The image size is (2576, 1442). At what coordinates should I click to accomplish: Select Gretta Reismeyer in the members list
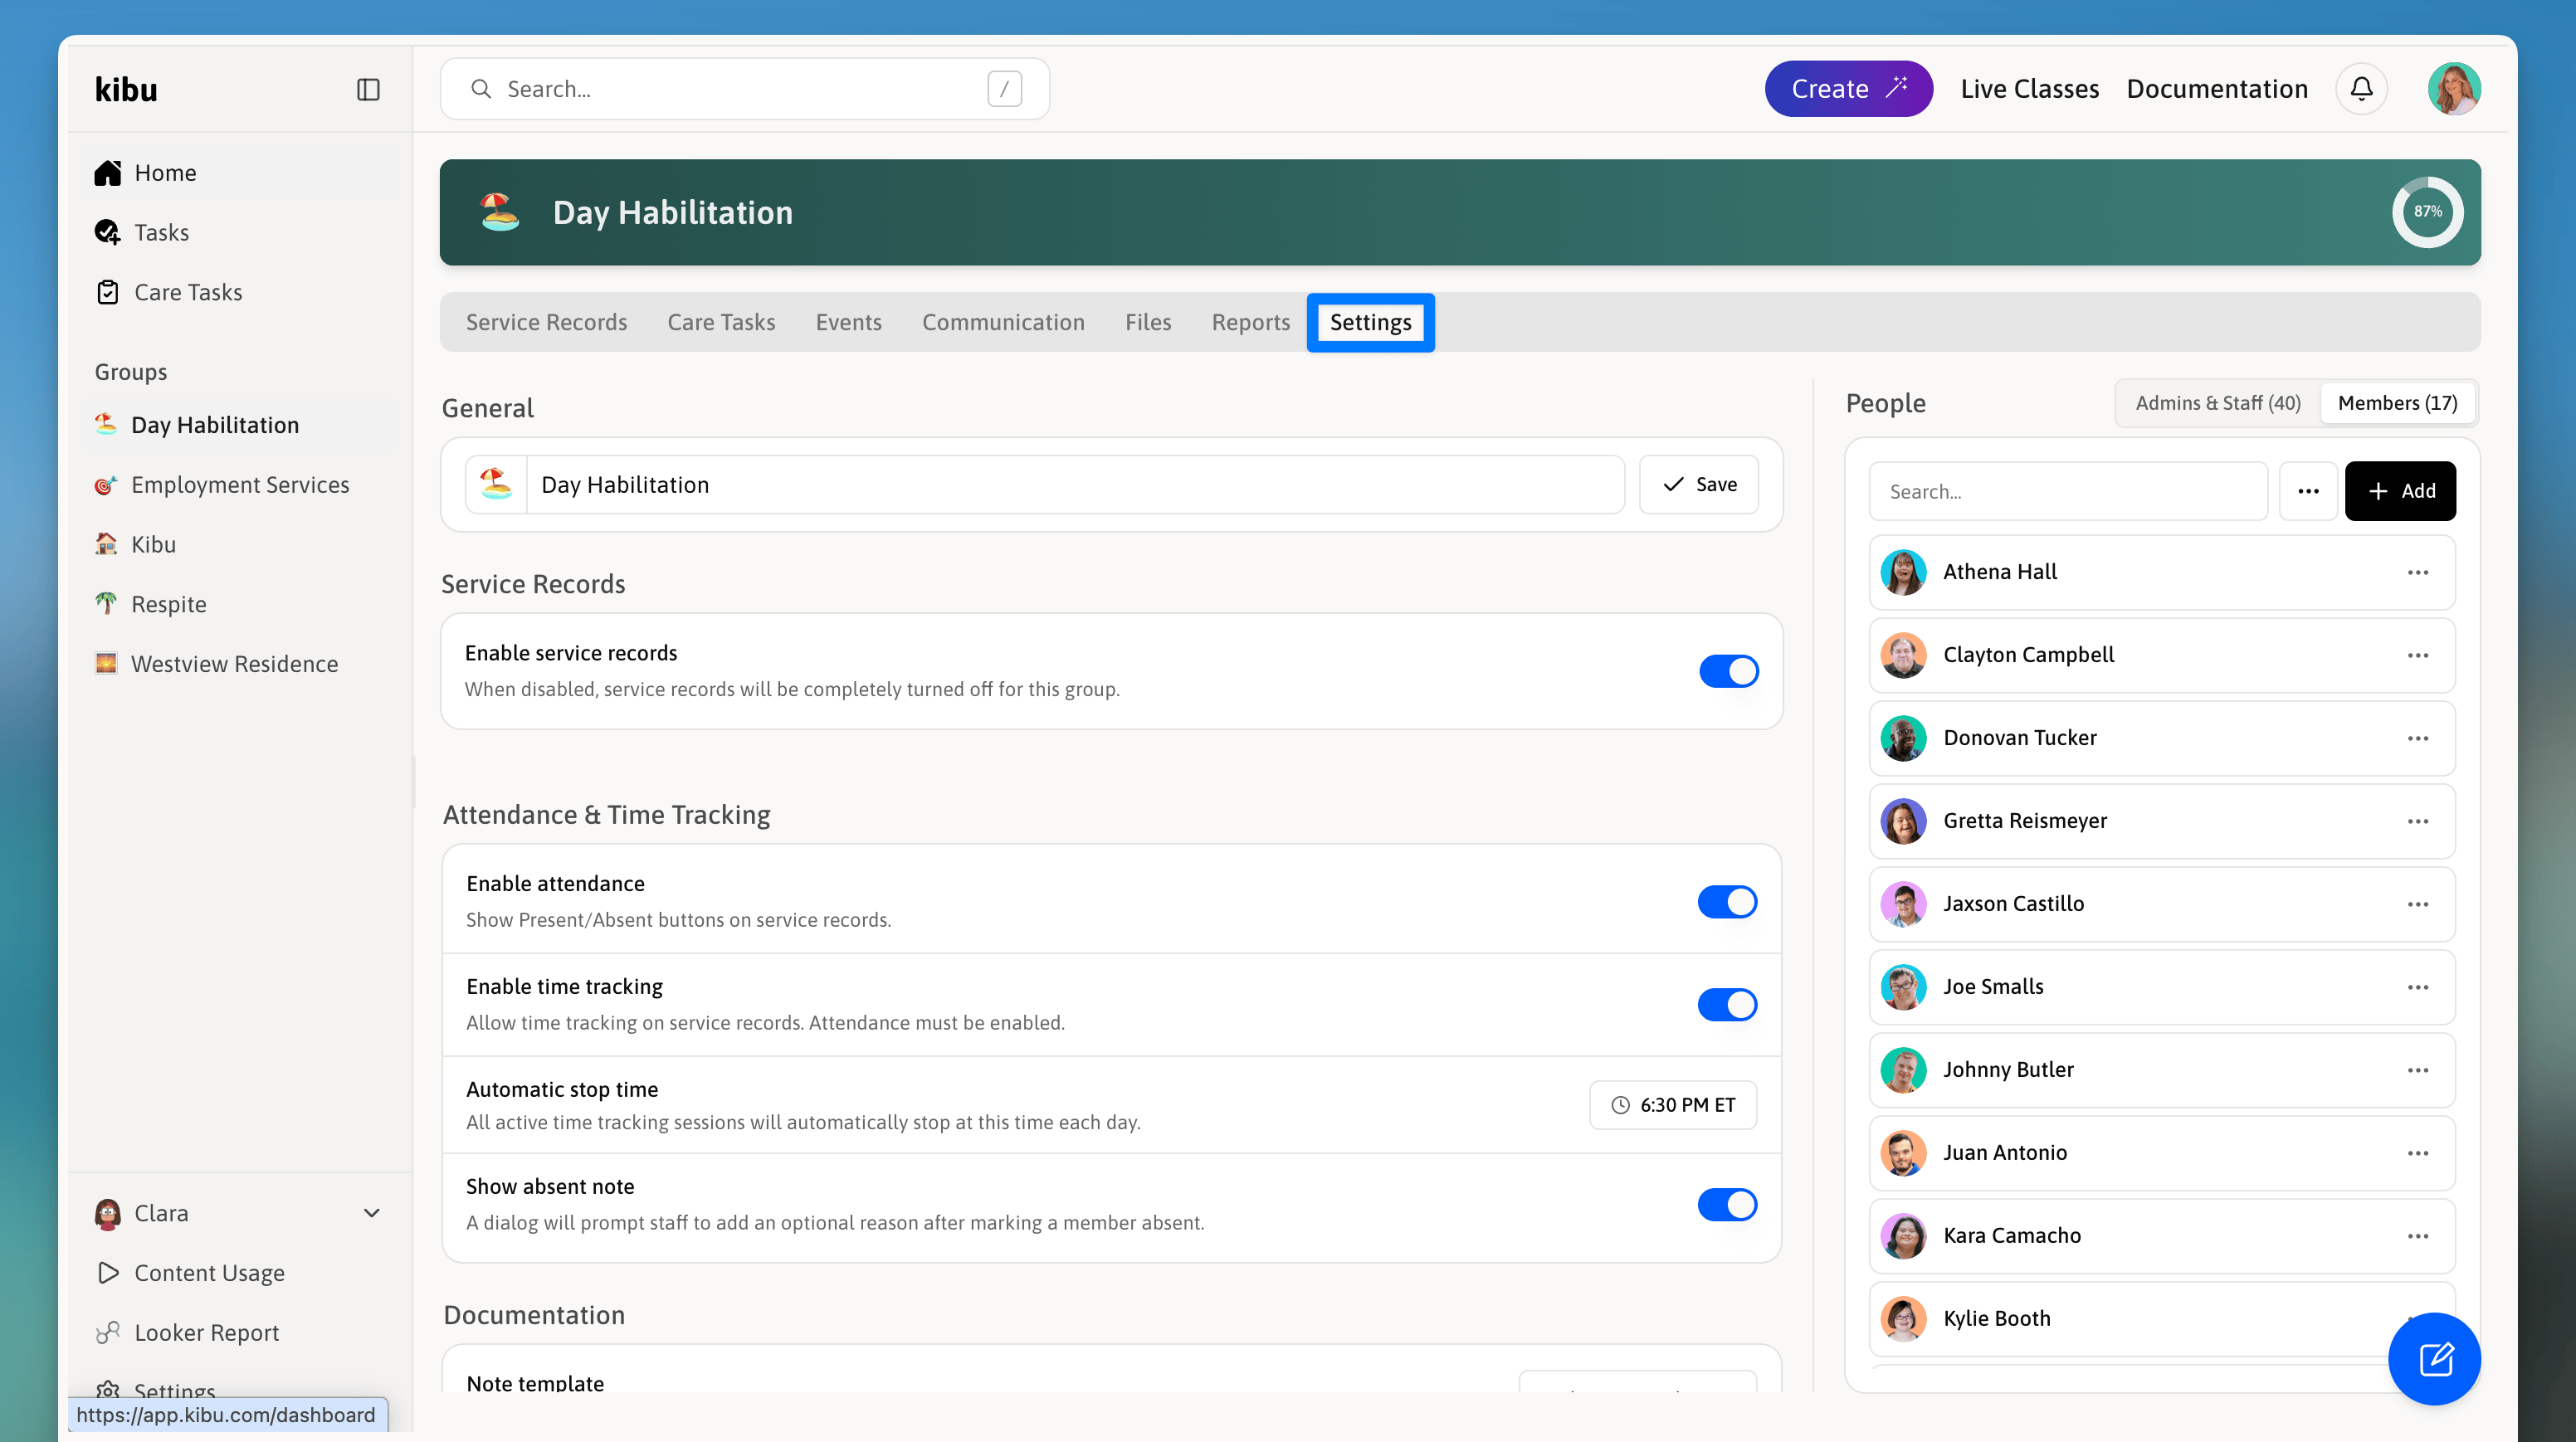coord(2162,821)
